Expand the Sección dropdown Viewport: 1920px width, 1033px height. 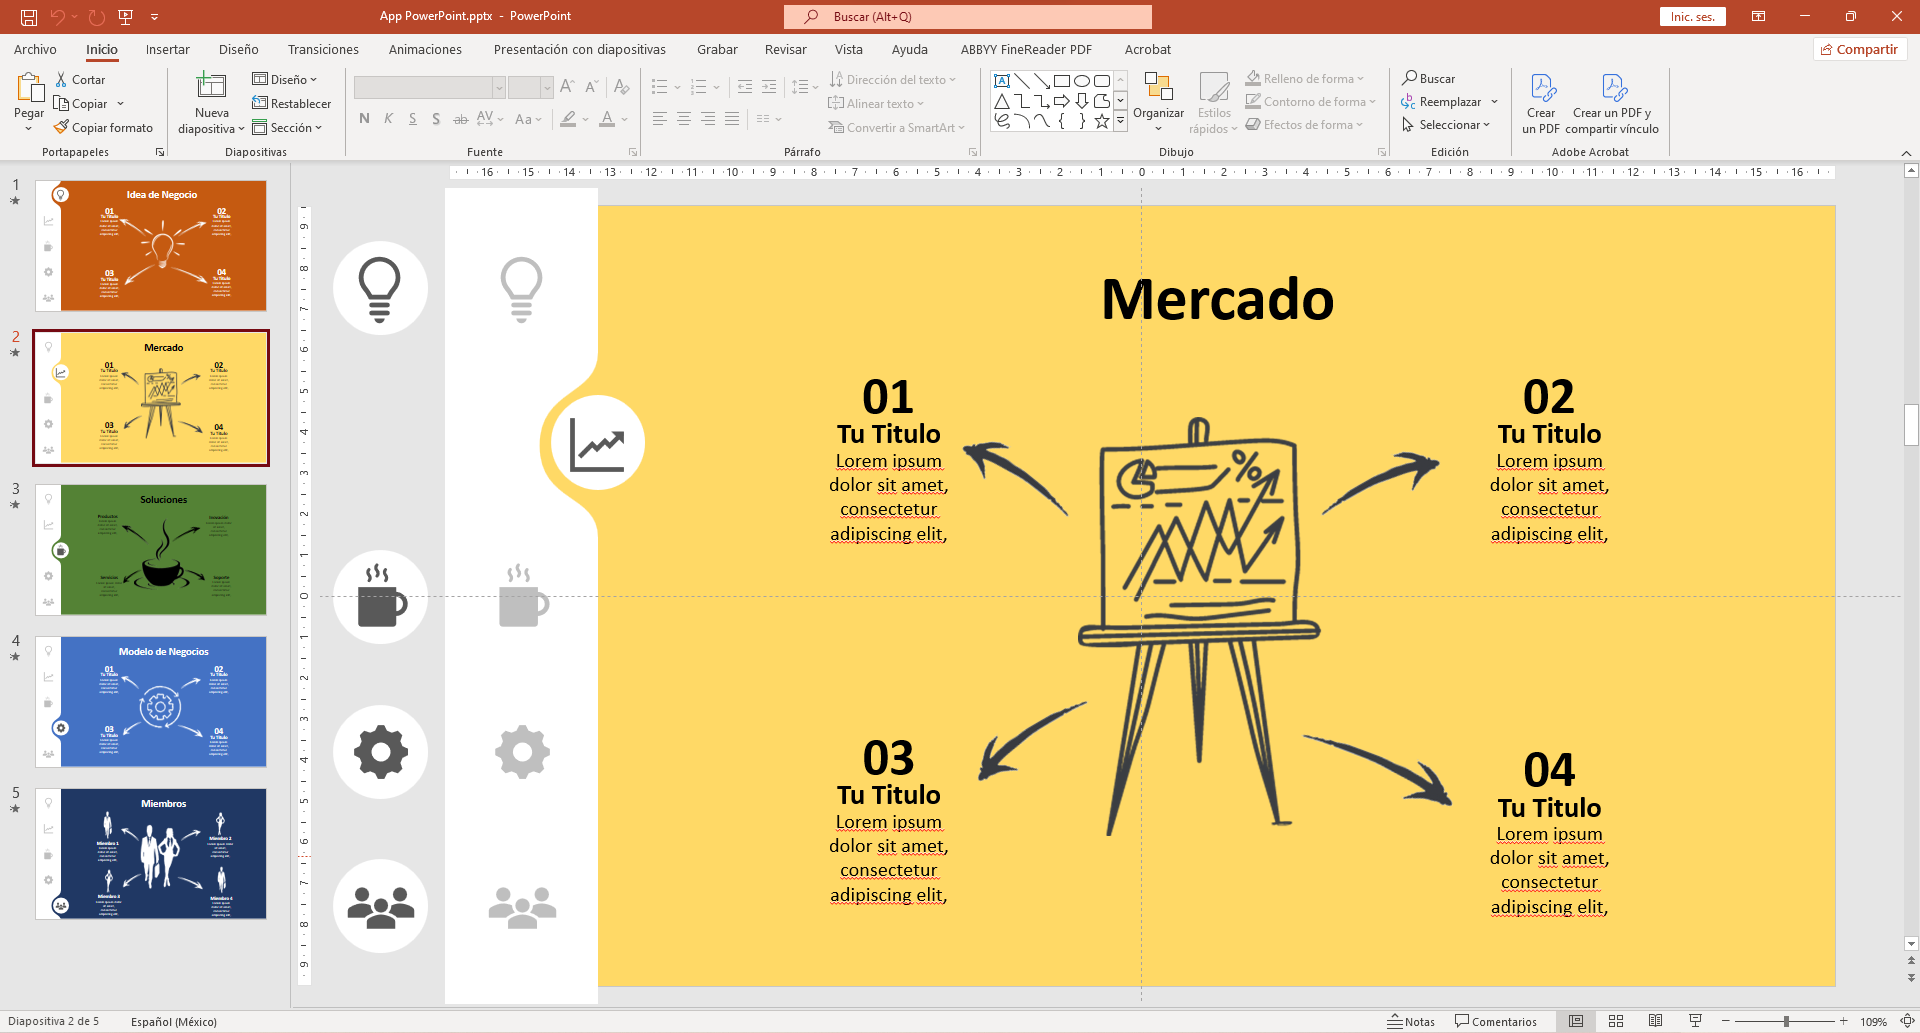point(288,128)
